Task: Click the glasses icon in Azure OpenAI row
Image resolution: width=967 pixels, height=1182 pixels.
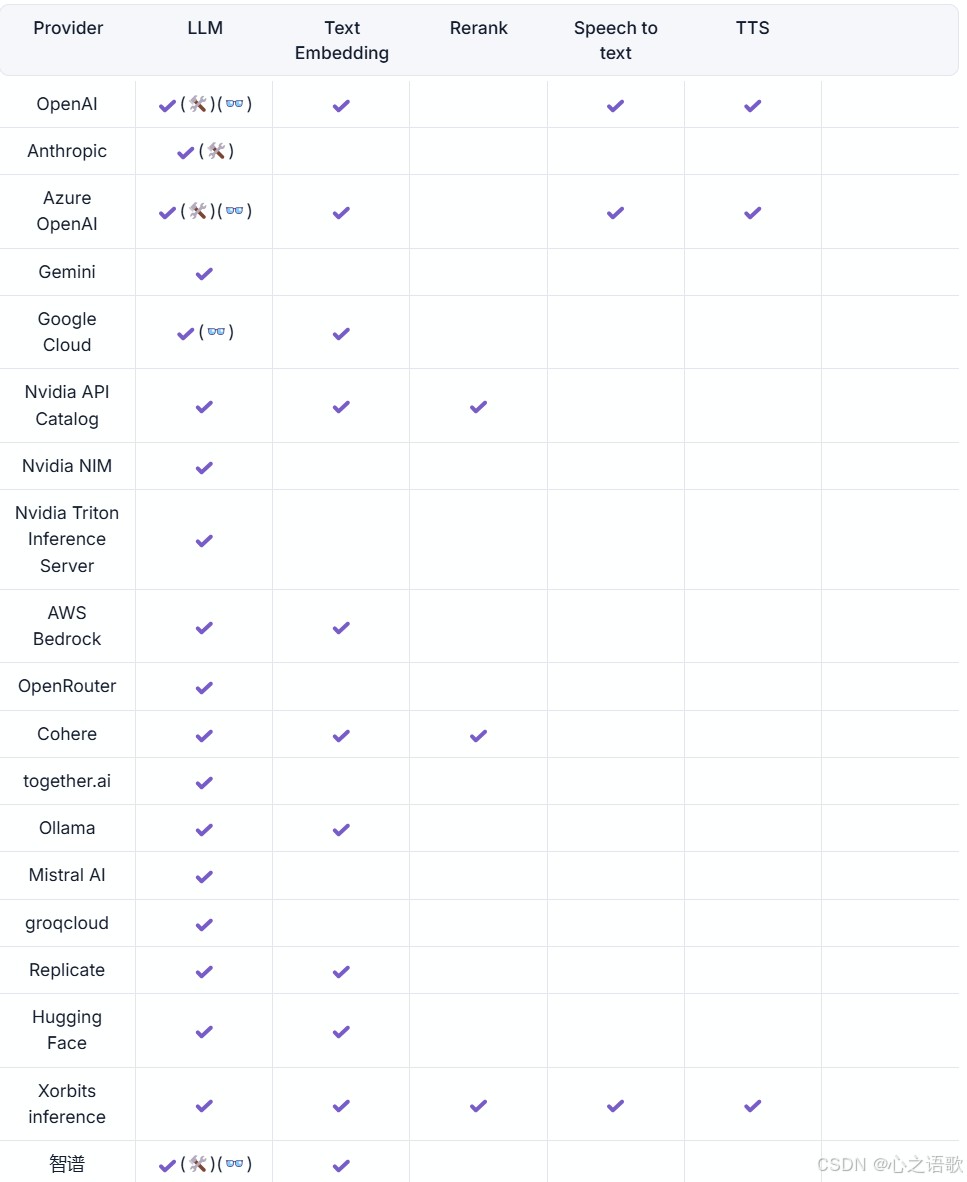Action: click(235, 211)
